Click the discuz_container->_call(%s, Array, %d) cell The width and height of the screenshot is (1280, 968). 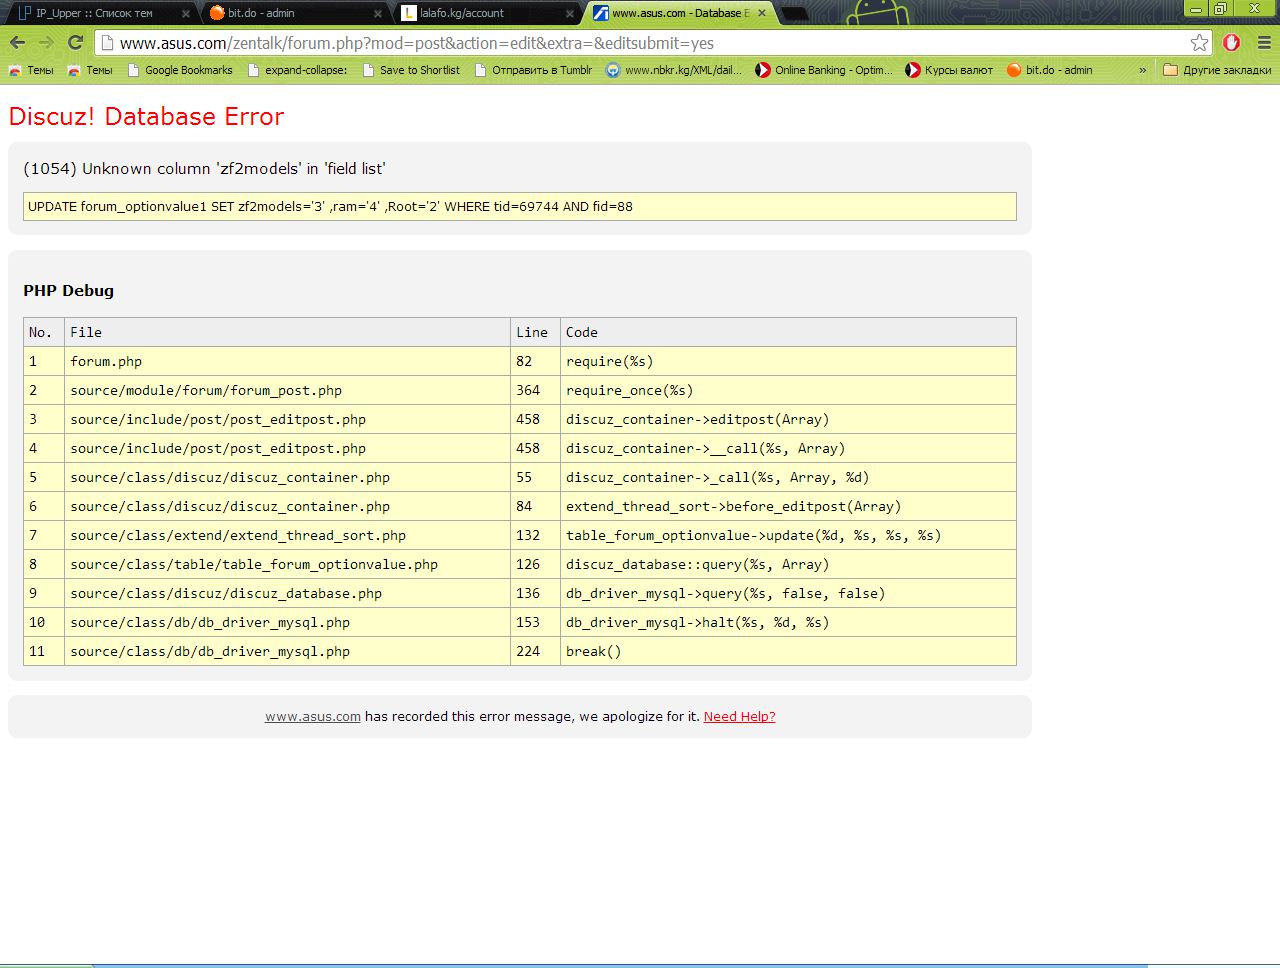pyautogui.click(x=788, y=477)
